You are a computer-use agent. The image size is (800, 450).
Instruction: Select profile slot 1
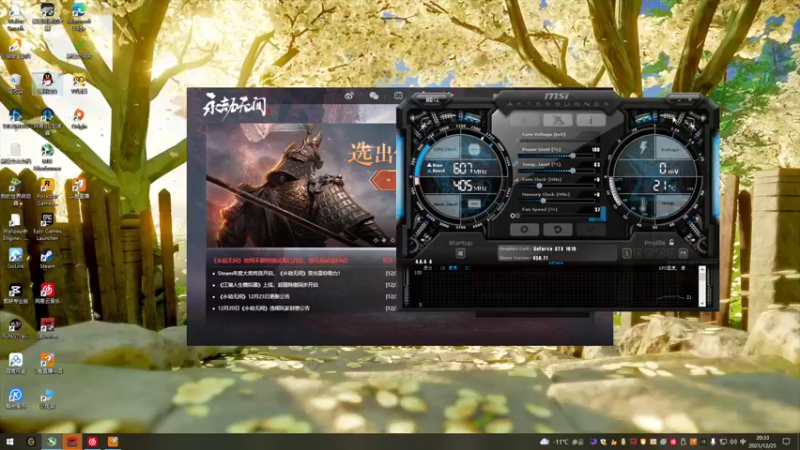coord(627,253)
